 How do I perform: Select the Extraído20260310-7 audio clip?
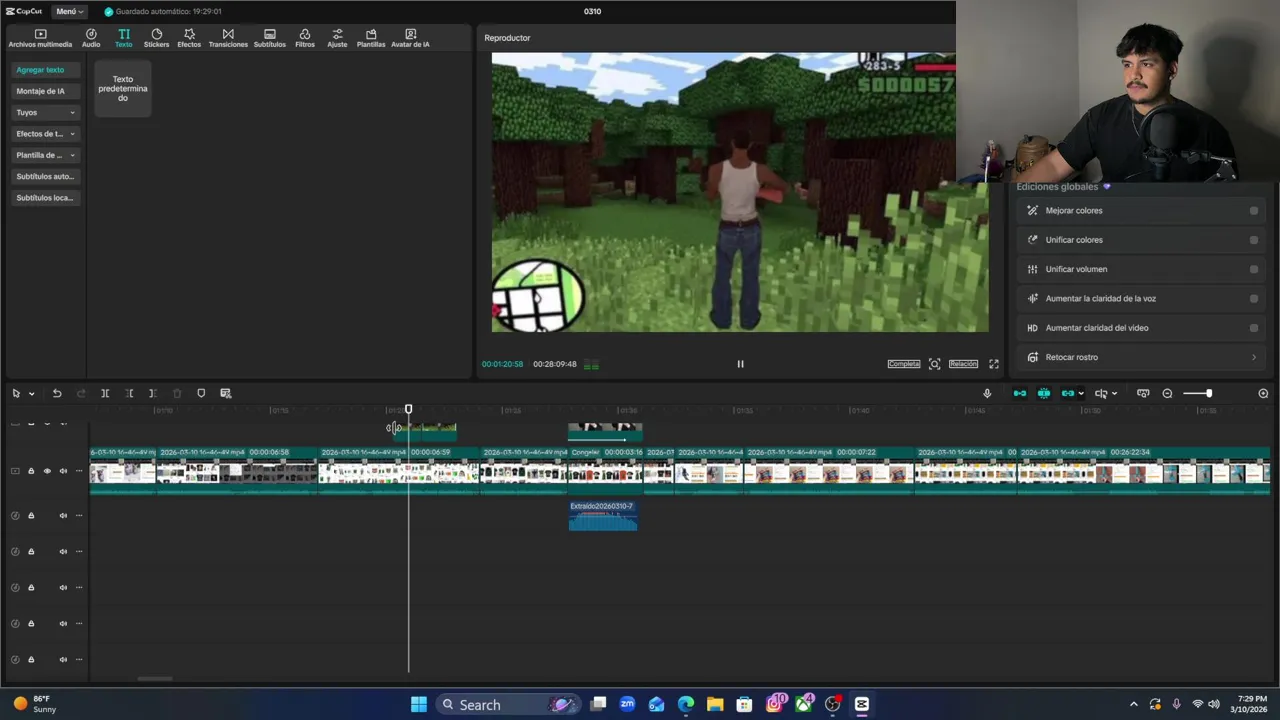pyautogui.click(x=603, y=516)
